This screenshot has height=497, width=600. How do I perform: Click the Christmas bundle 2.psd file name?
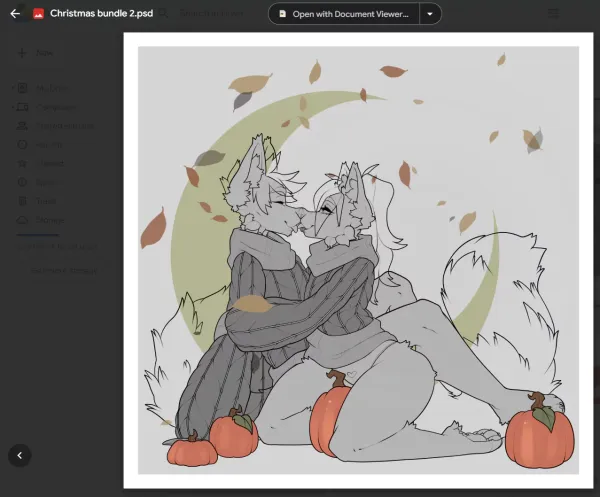101,14
